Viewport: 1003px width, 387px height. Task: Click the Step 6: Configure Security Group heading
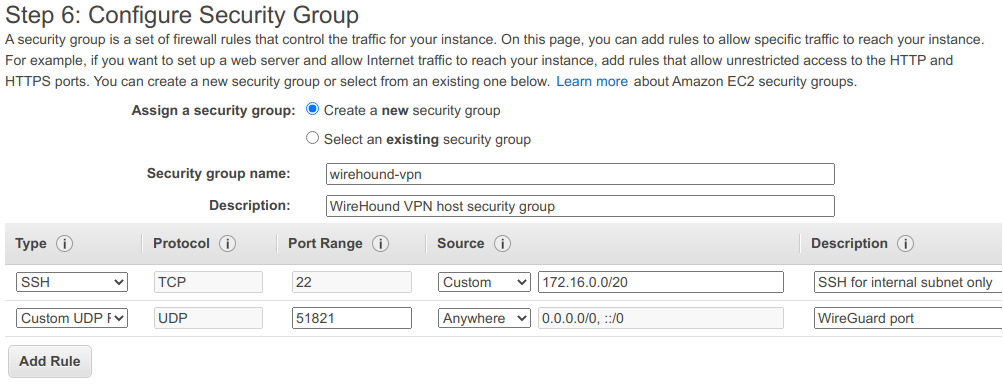coord(182,15)
